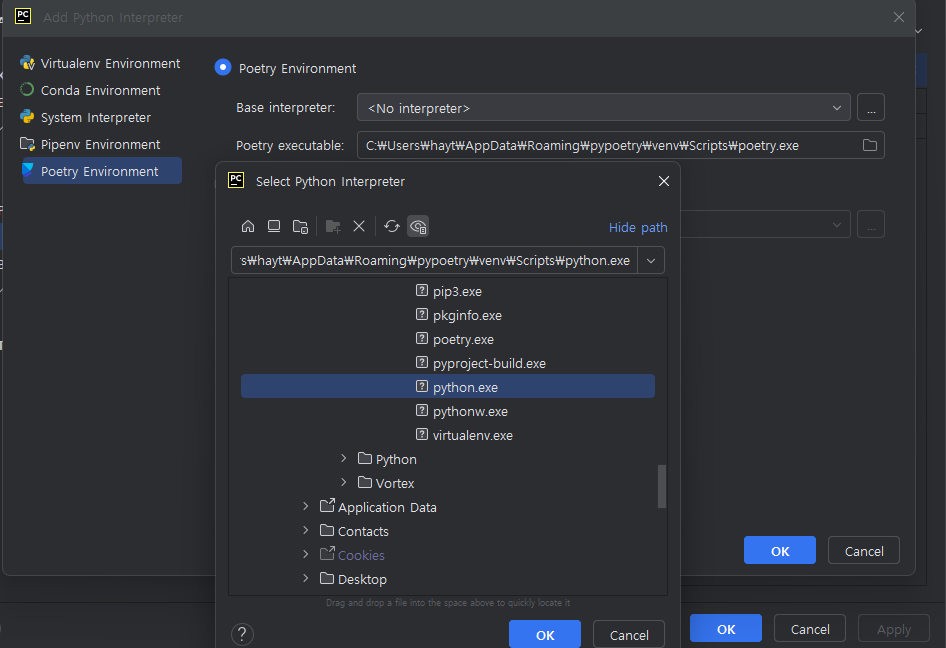Click the Contacts folder icon

tap(327, 530)
